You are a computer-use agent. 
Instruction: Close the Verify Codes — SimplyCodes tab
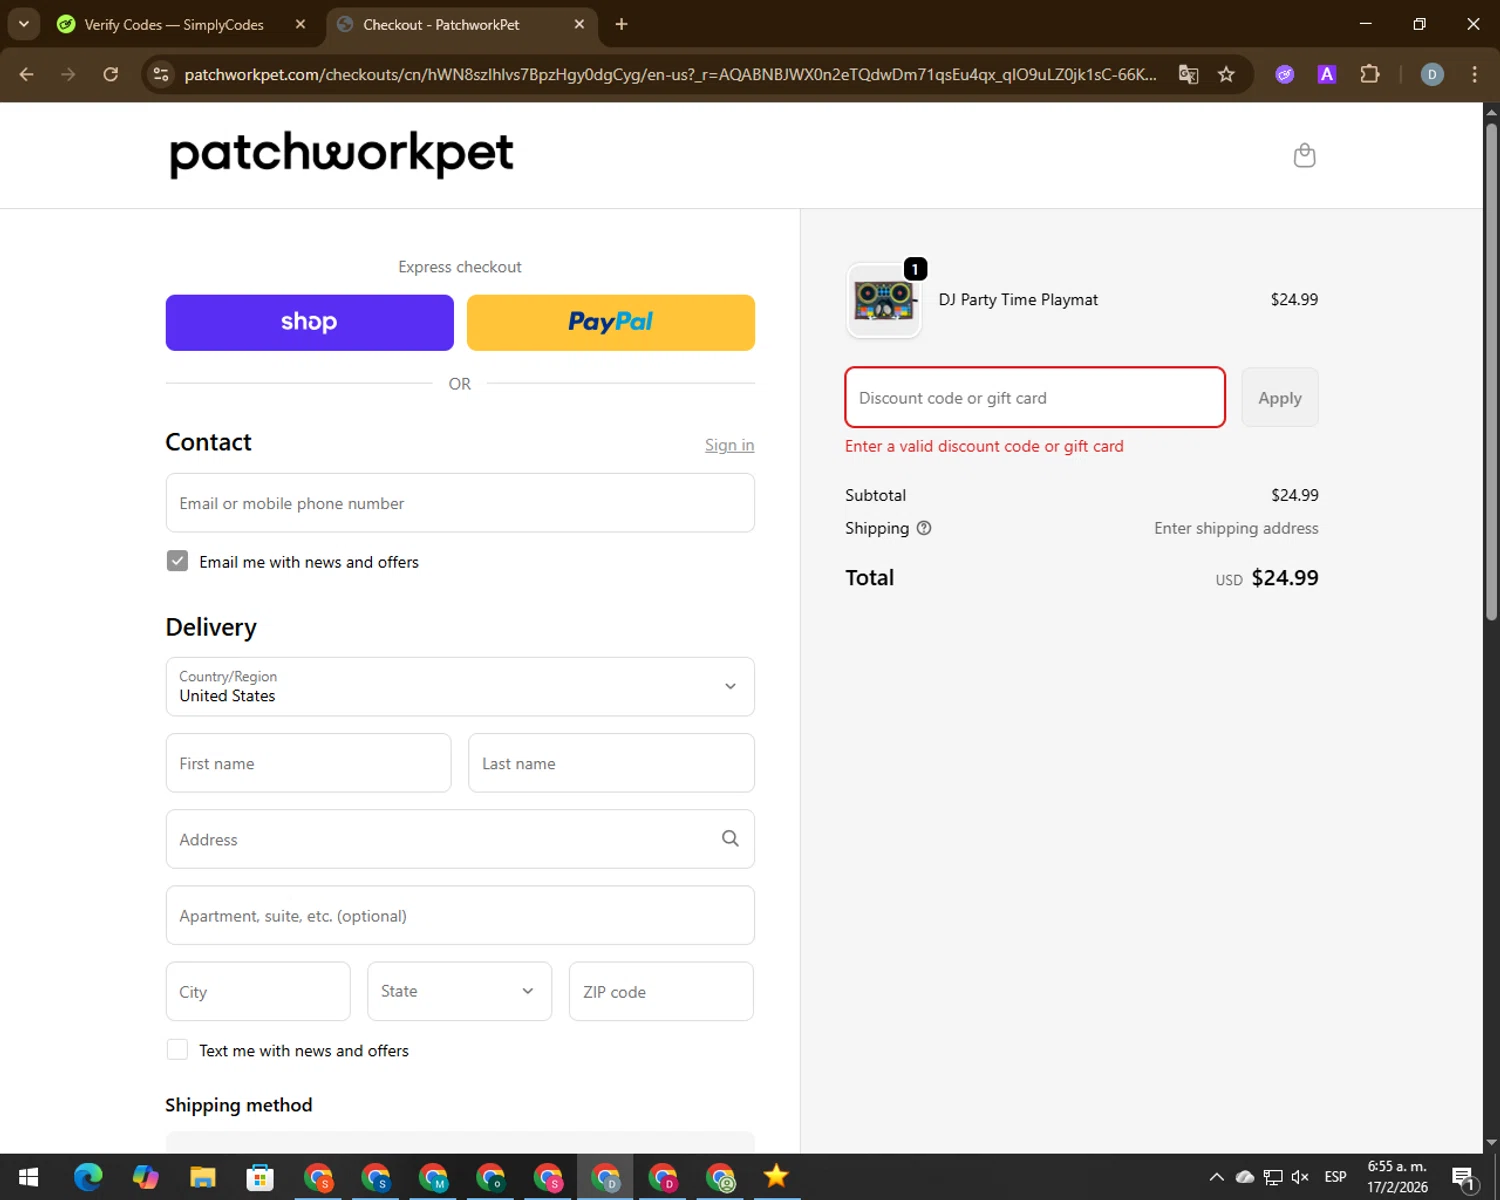pyautogui.click(x=300, y=24)
